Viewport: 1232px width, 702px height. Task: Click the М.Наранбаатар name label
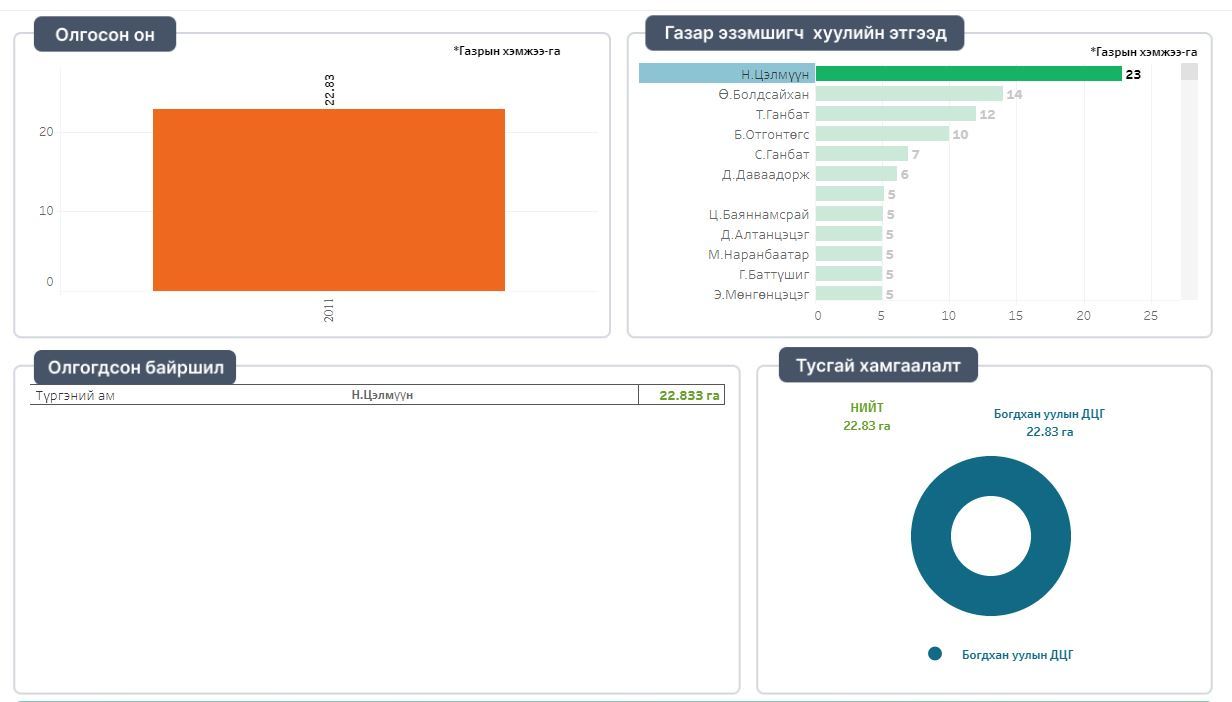click(x=758, y=254)
